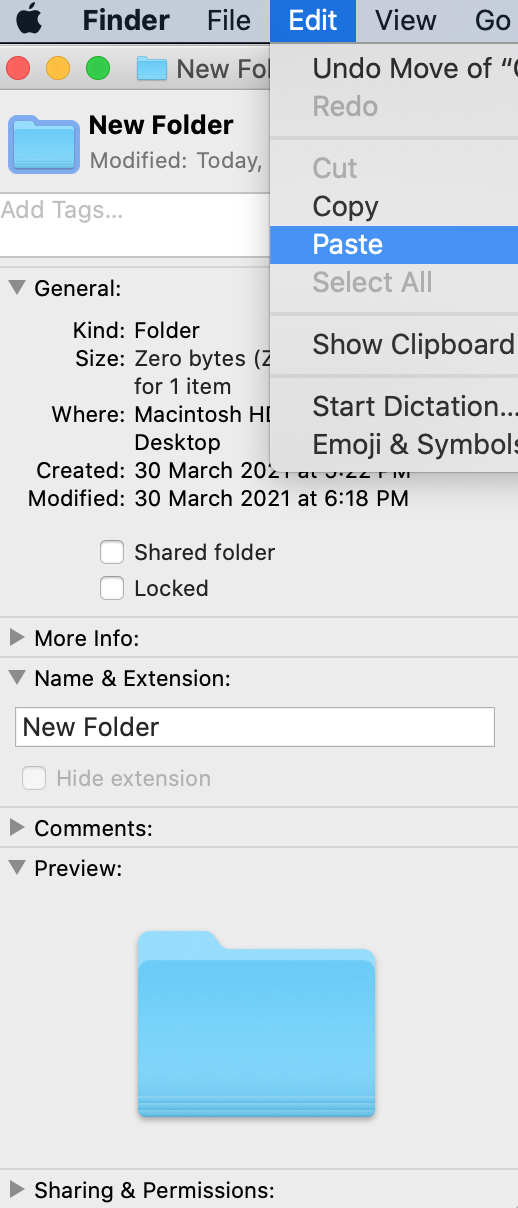
Task: Expand Sharing & Permissions section
Action: click(17, 1190)
